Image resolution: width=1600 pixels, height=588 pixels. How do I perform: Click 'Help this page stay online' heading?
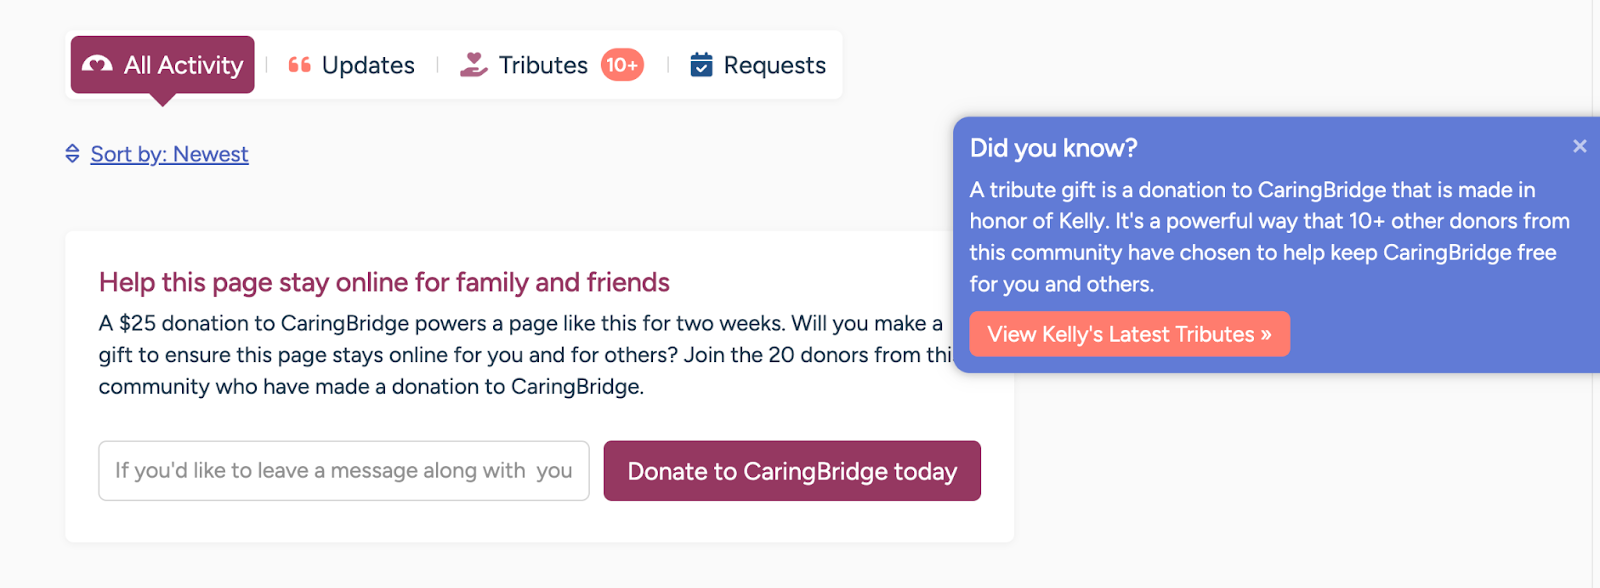point(384,283)
